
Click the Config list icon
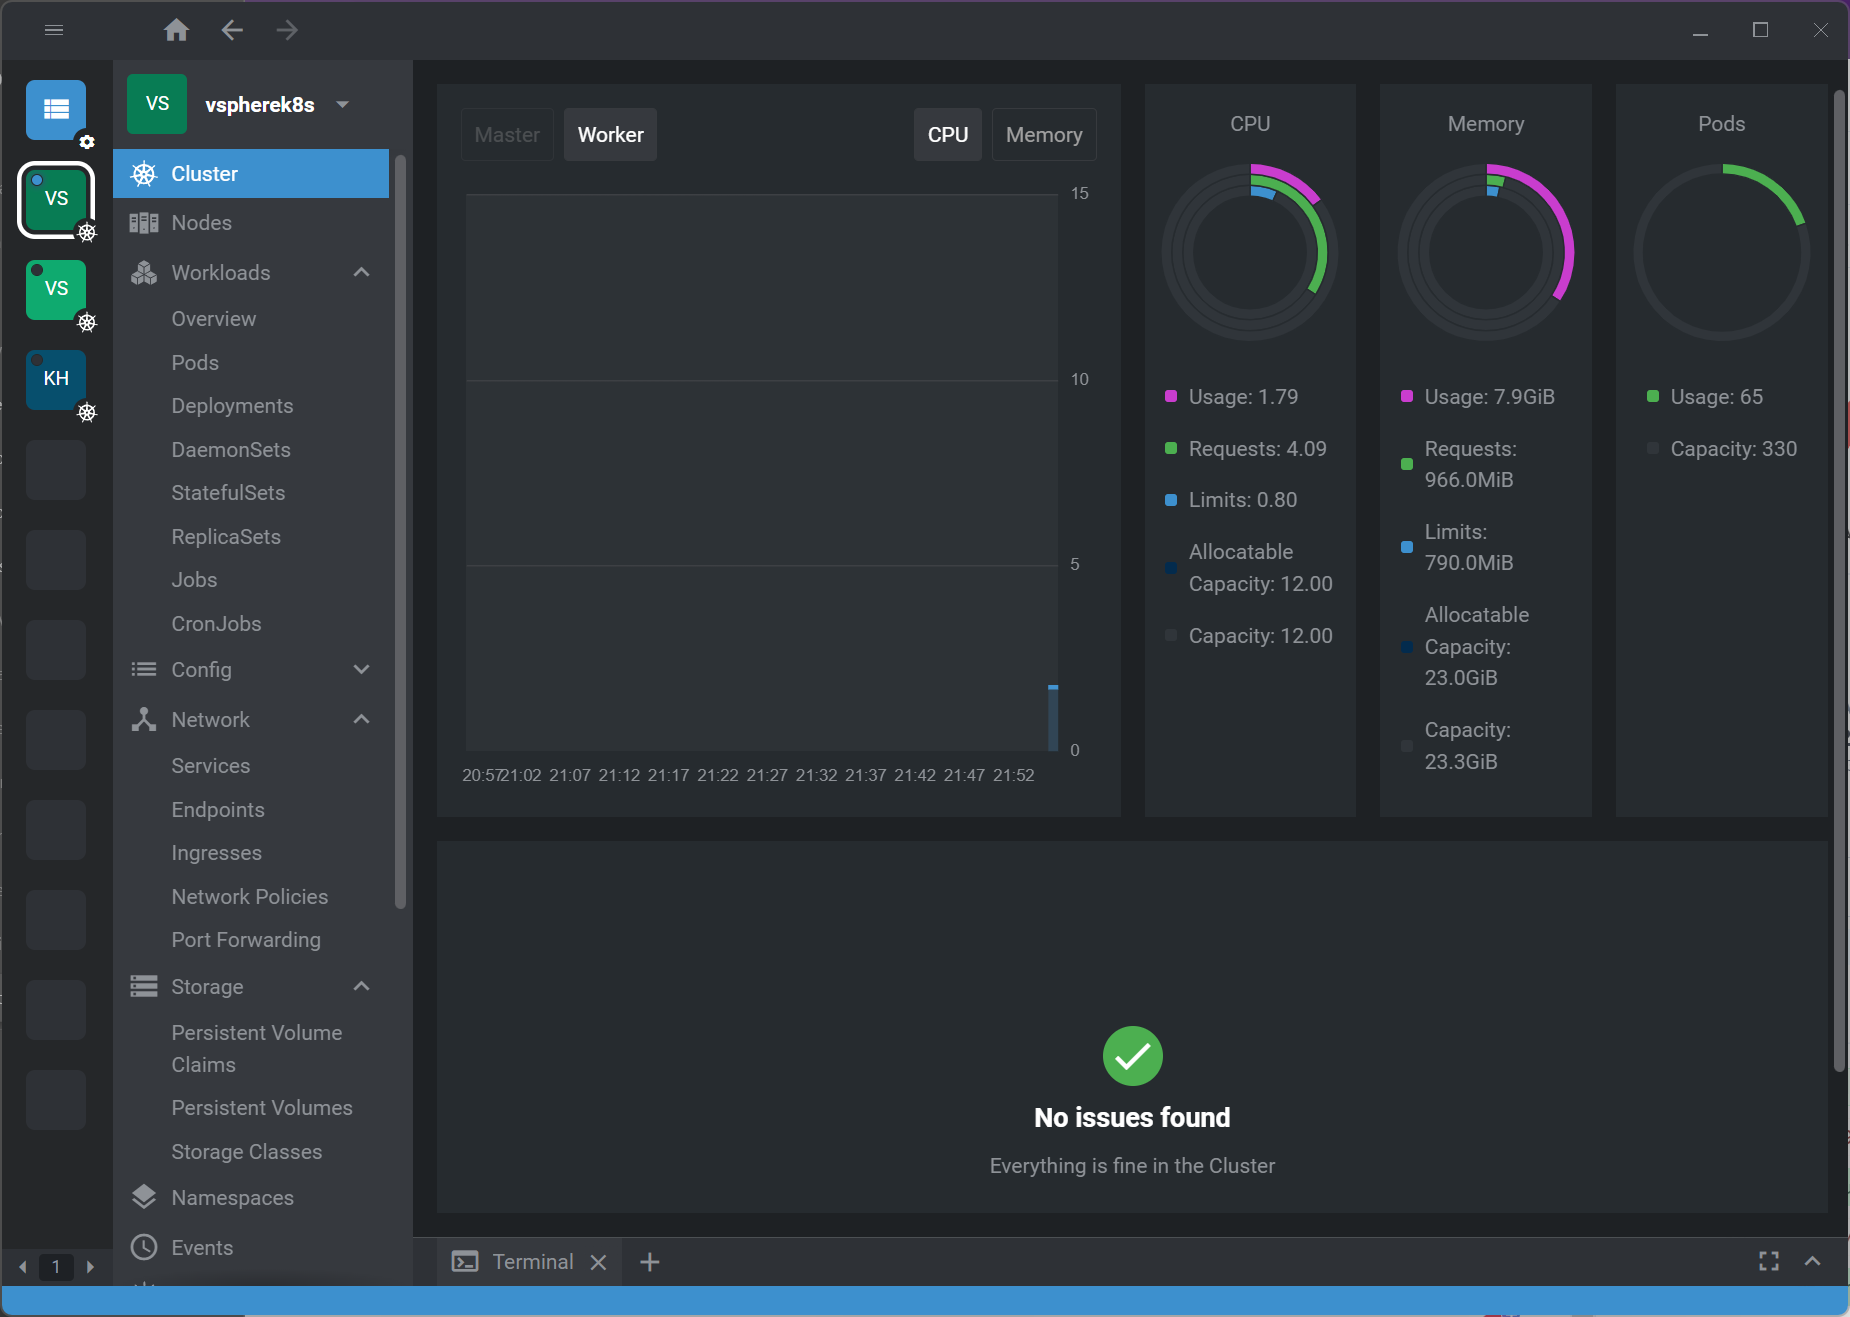coord(144,669)
